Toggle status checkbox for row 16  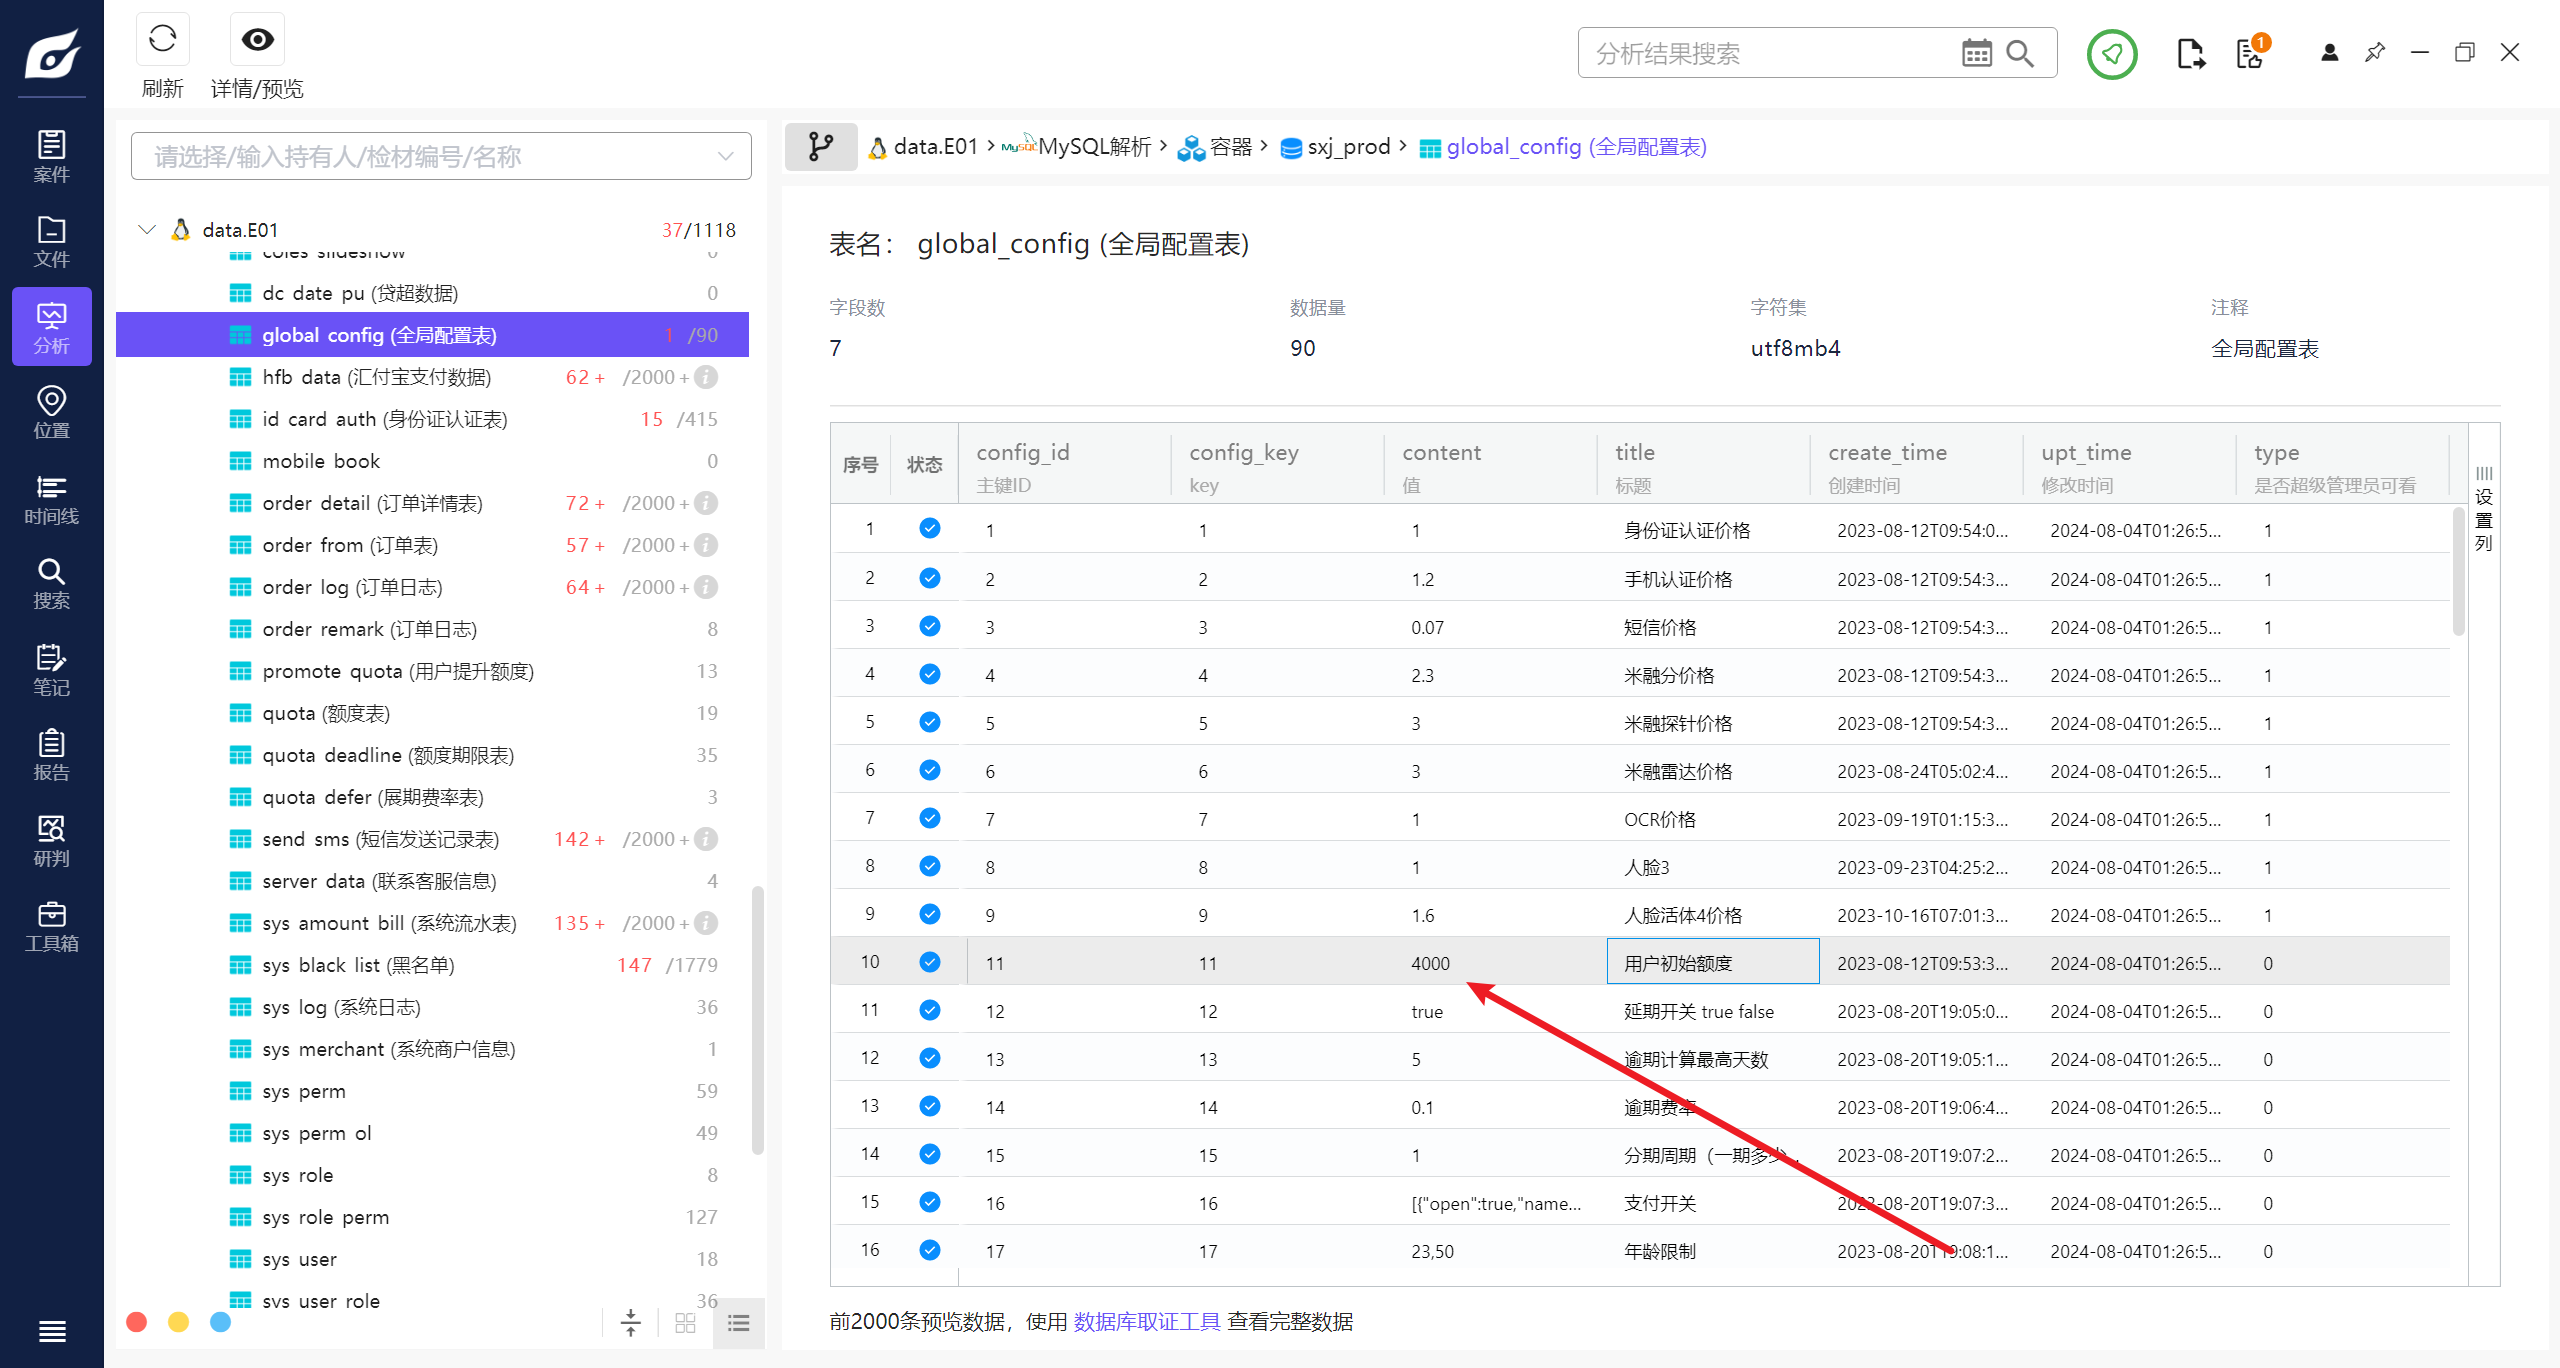point(929,1250)
